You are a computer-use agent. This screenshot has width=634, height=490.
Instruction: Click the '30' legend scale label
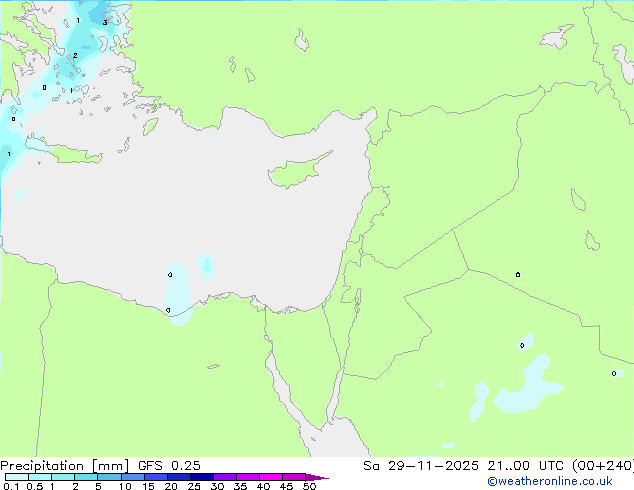pos(217,486)
